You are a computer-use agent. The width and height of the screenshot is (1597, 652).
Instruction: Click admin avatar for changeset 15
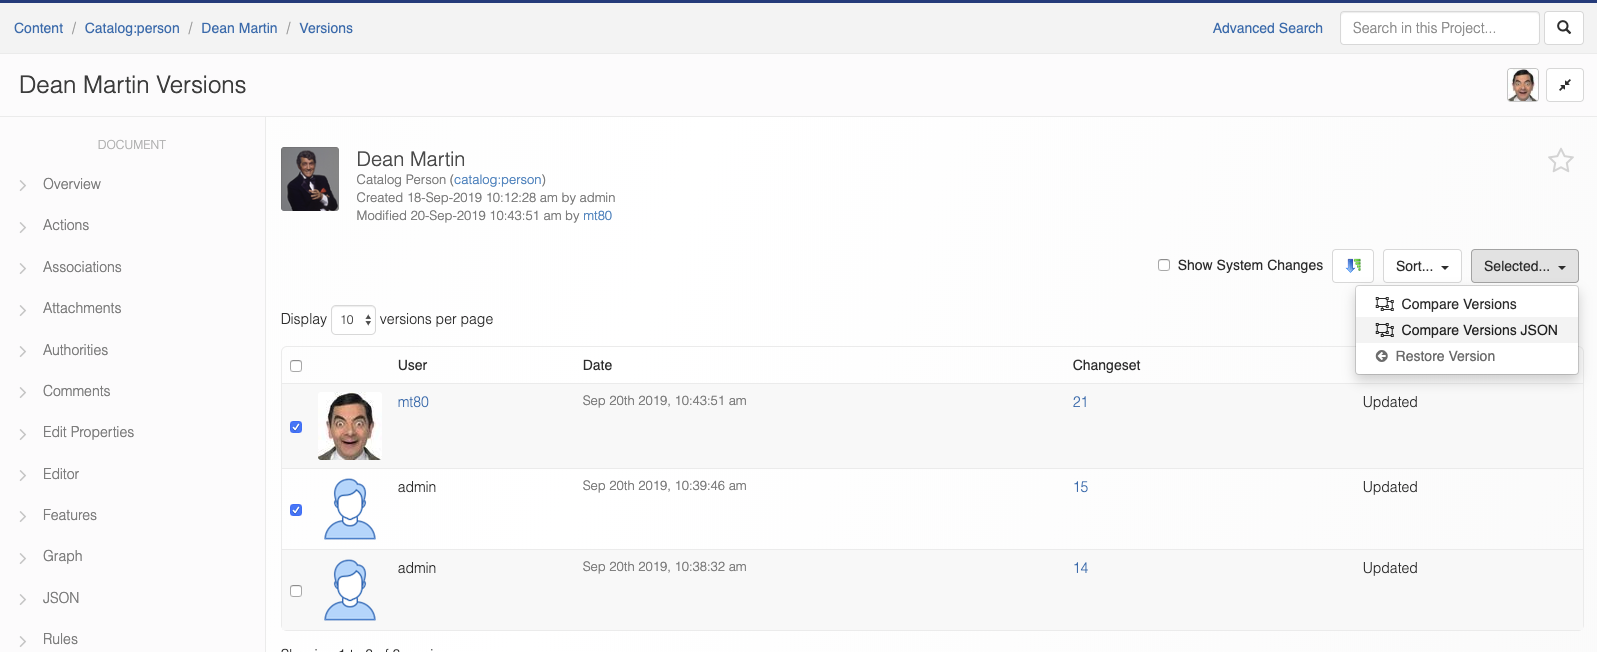point(349,509)
